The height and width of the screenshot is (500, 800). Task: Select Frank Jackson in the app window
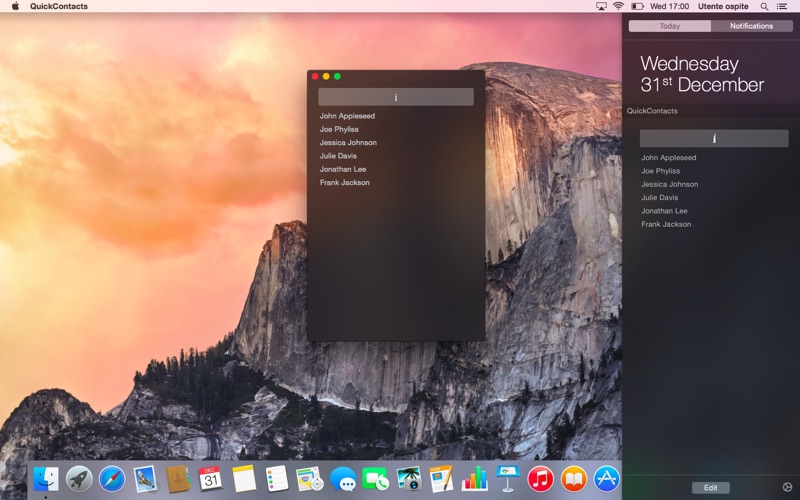344,182
